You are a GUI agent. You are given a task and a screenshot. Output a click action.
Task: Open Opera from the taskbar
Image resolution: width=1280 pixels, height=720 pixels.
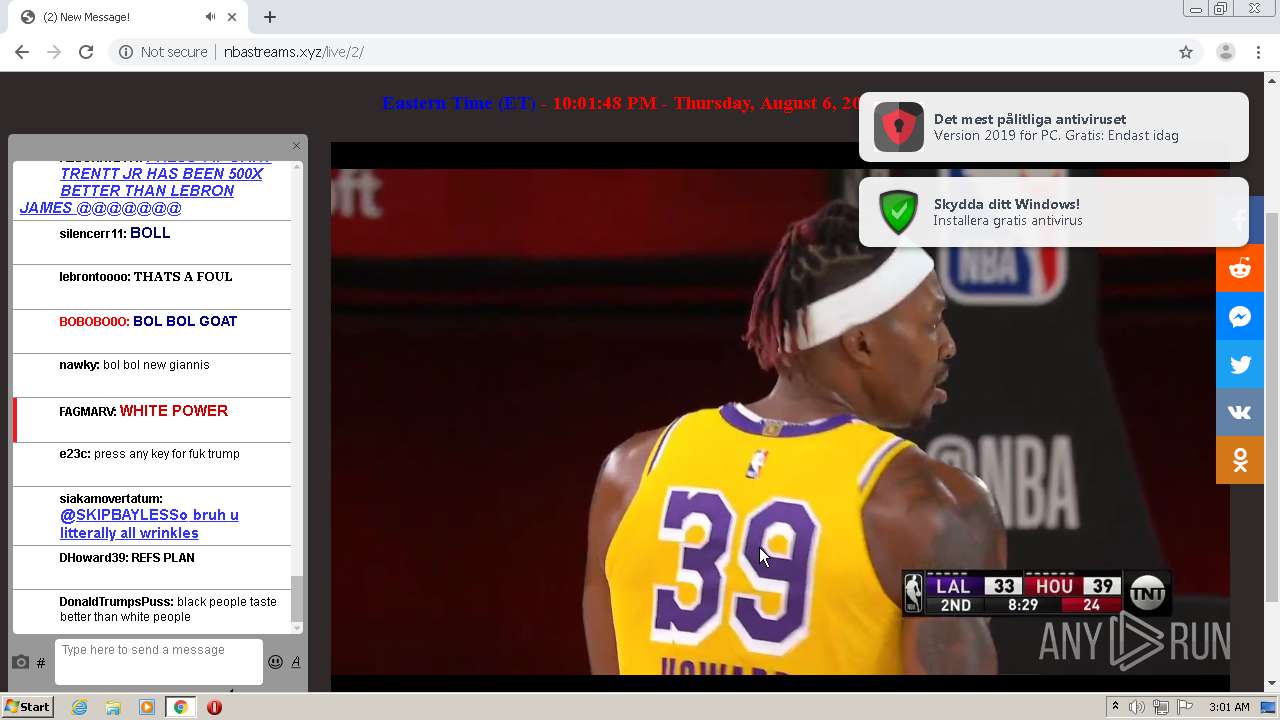(x=214, y=707)
